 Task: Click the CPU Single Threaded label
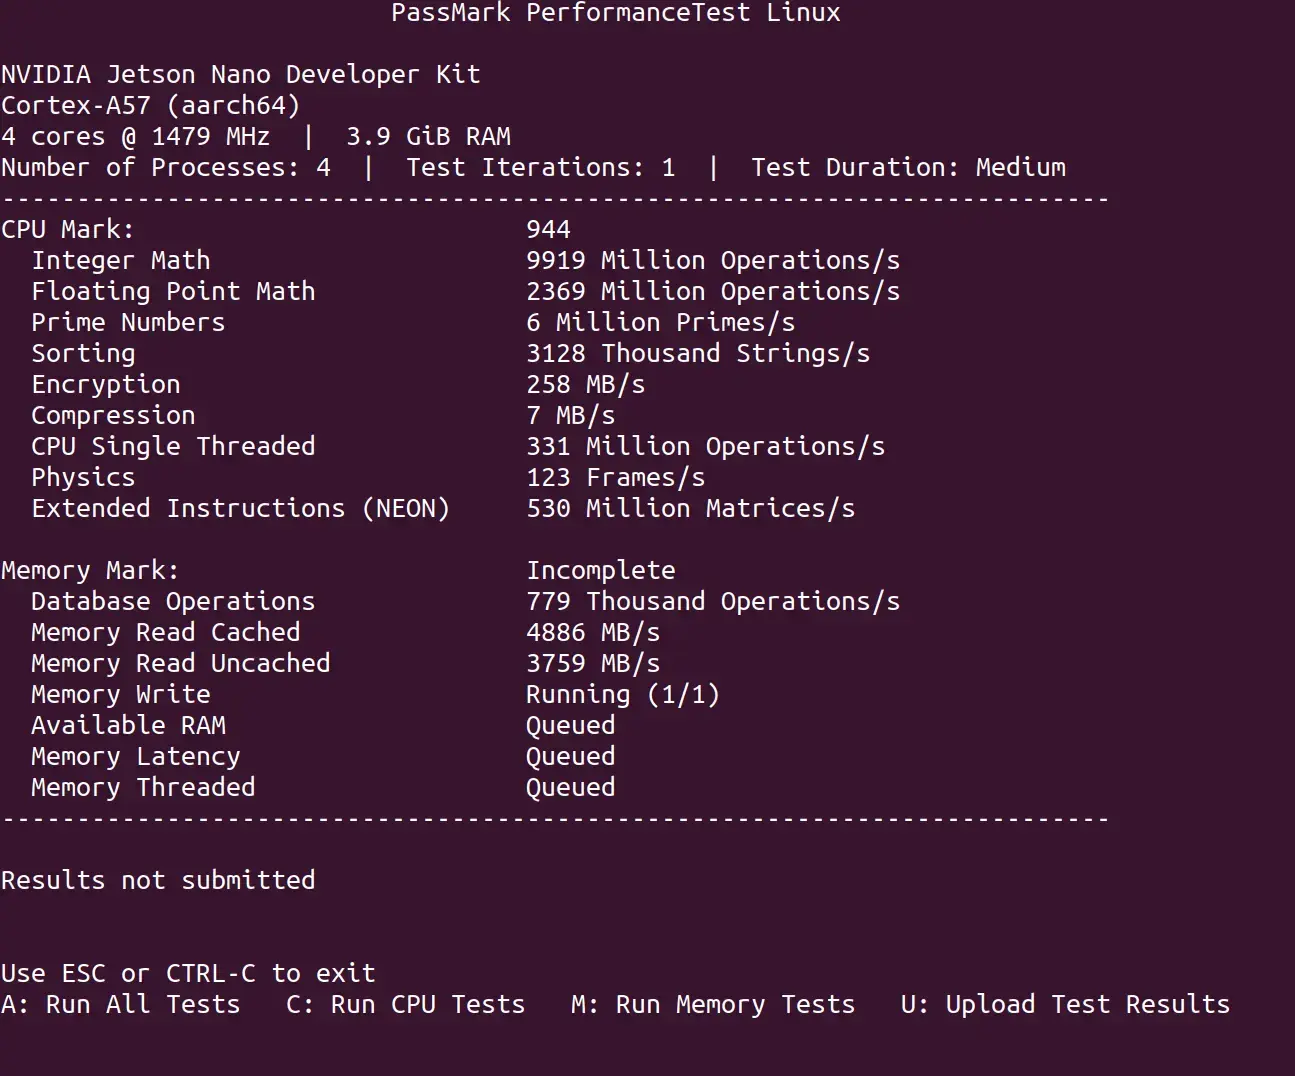tap(173, 446)
